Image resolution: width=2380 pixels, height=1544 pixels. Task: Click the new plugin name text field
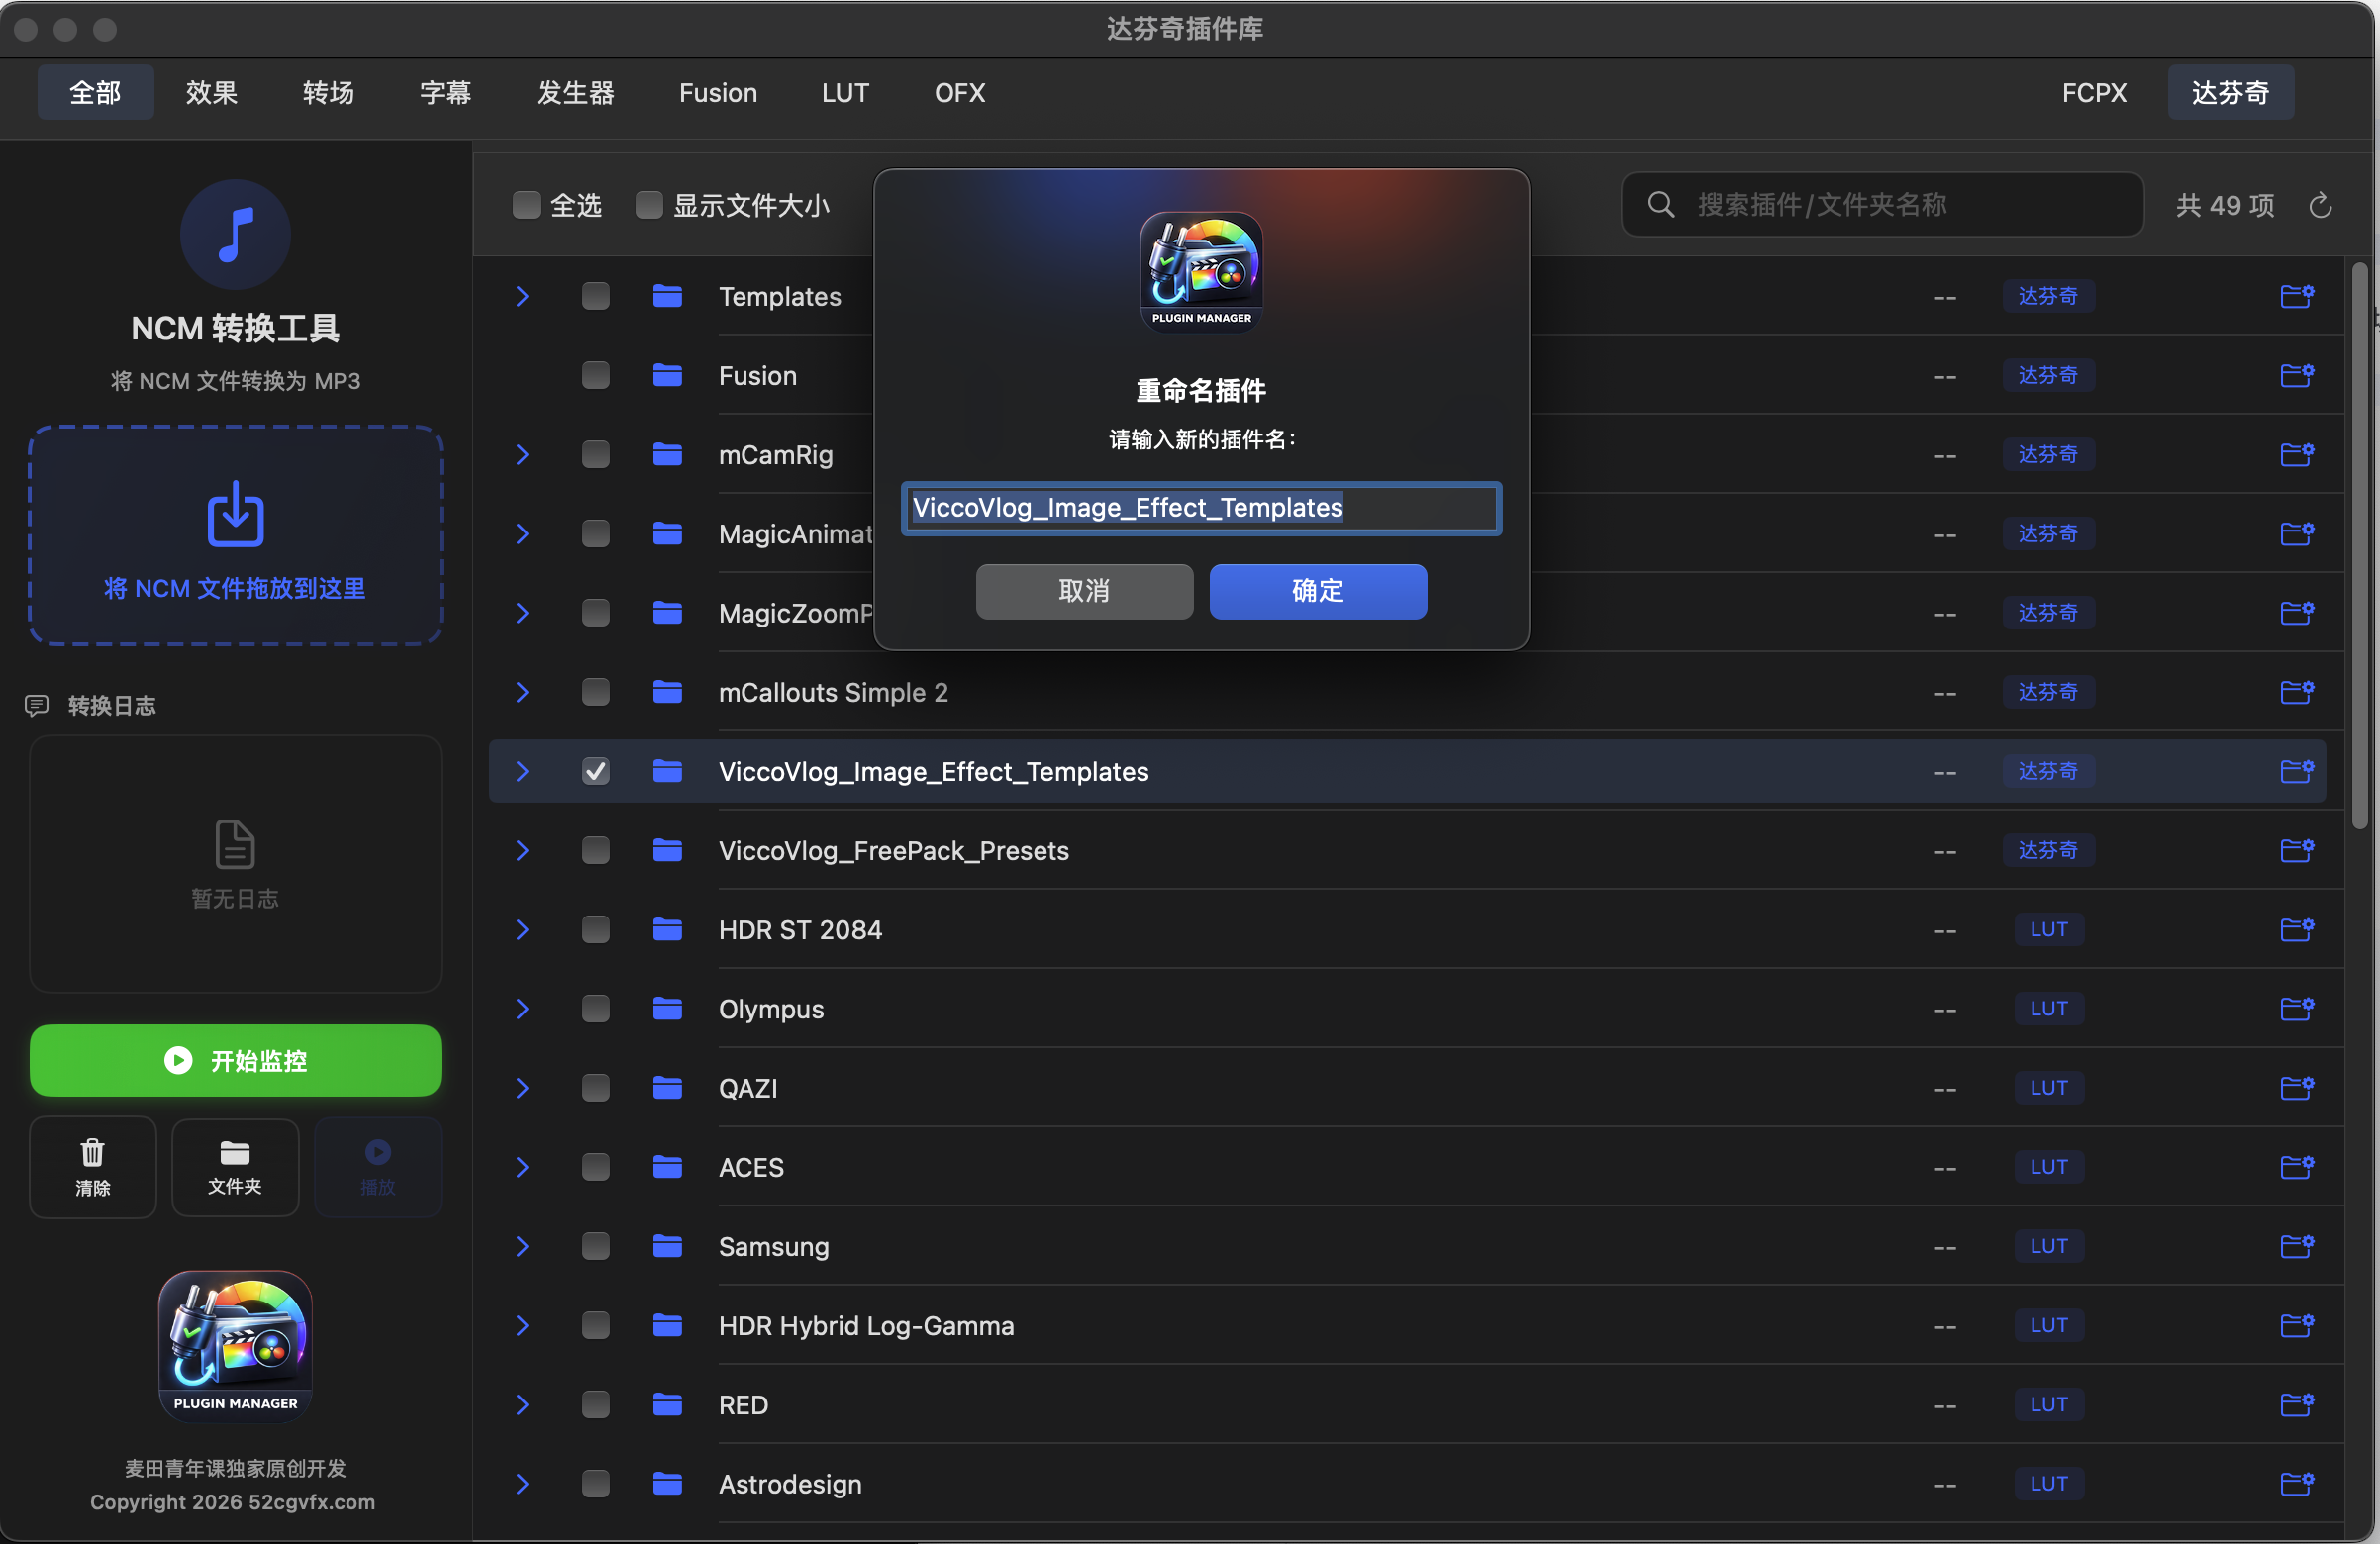click(x=1200, y=508)
